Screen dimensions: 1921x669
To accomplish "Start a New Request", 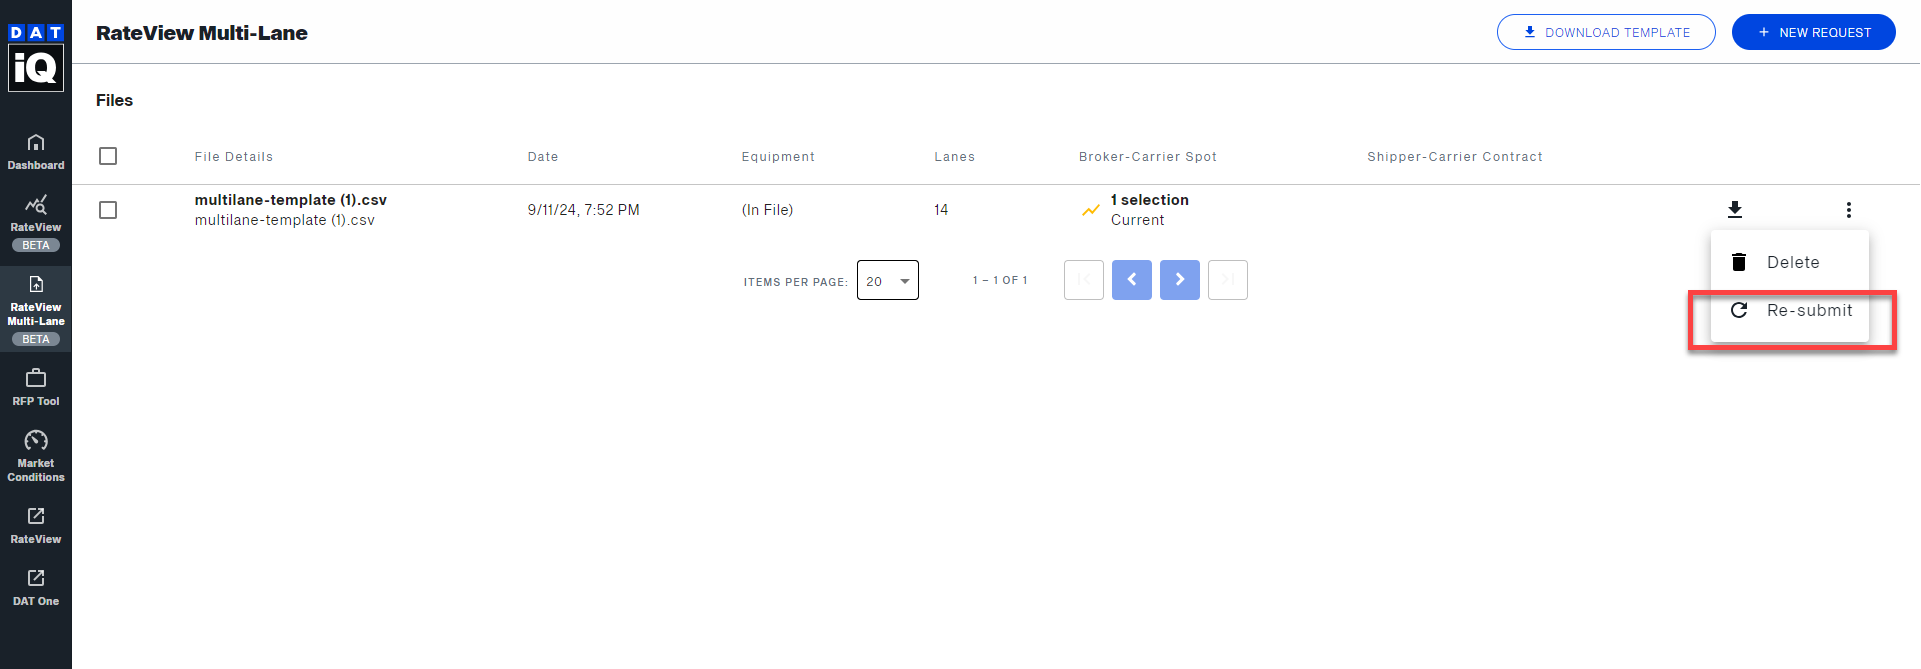I will 1814,32.
